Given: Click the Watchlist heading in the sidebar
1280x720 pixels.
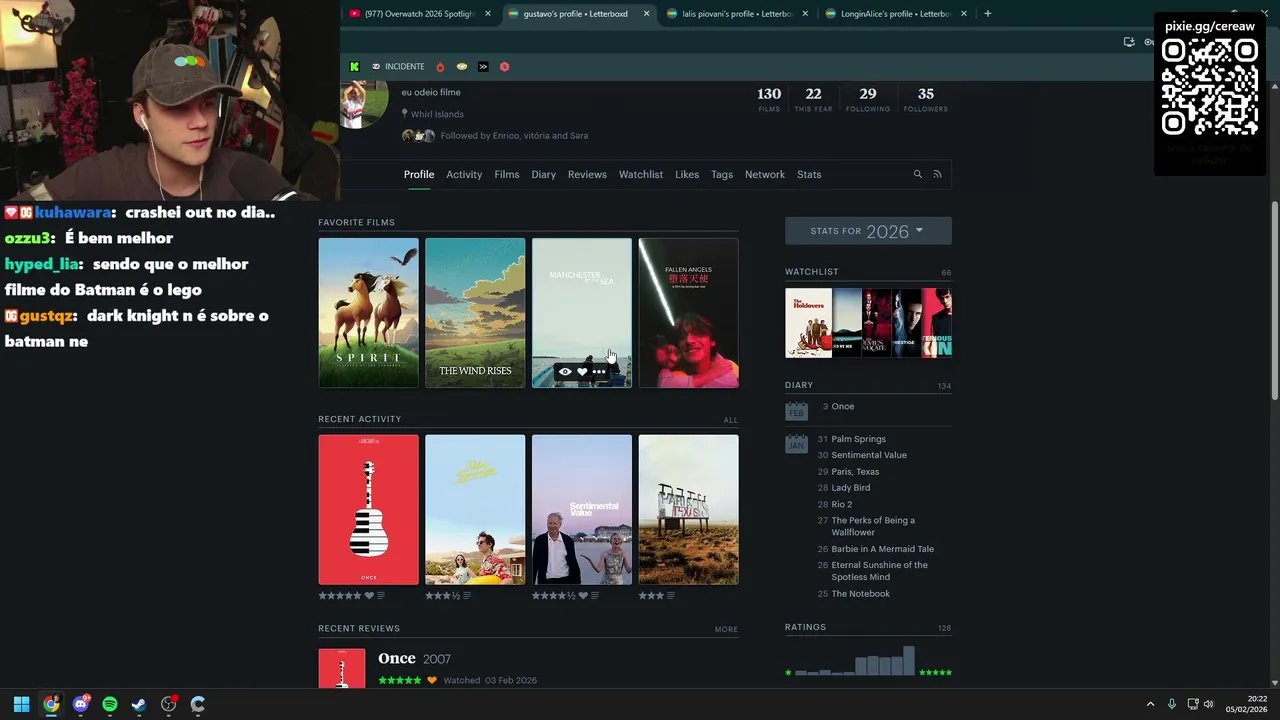Looking at the screenshot, I should [x=812, y=272].
